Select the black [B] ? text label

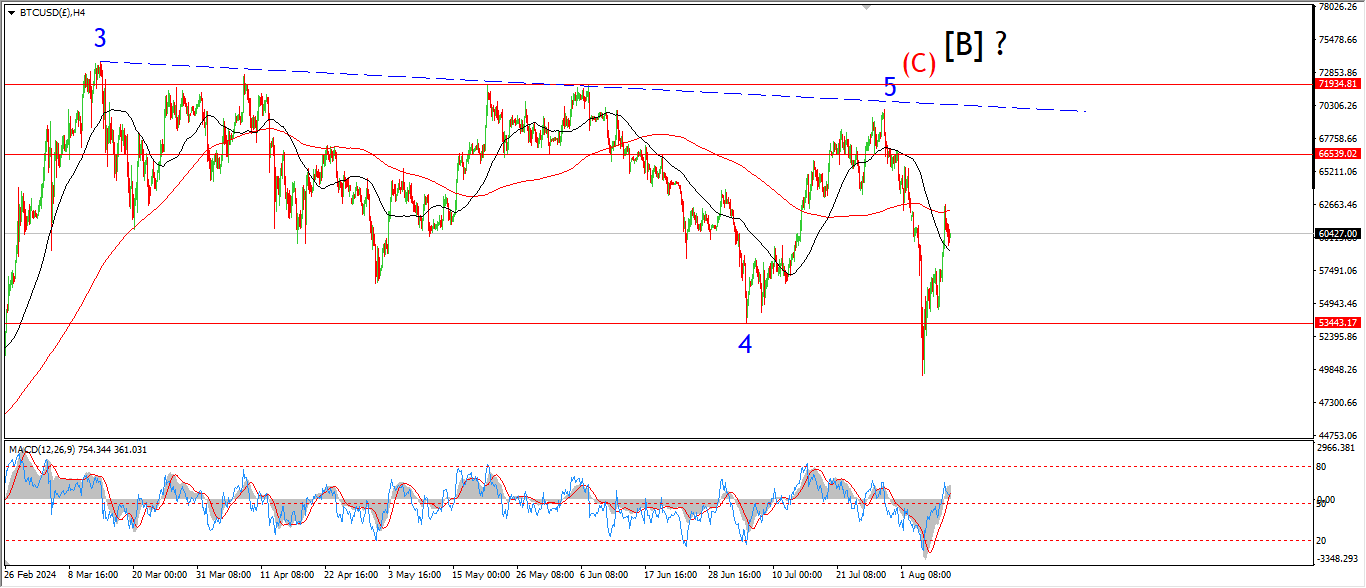[x=974, y=46]
